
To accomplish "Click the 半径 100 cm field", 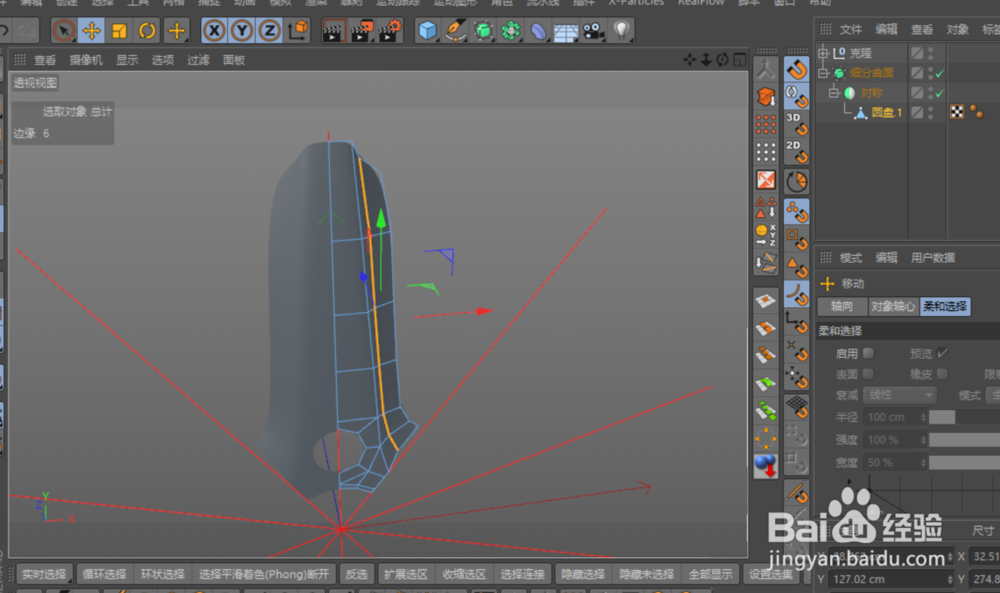I will pyautogui.click(x=892, y=418).
